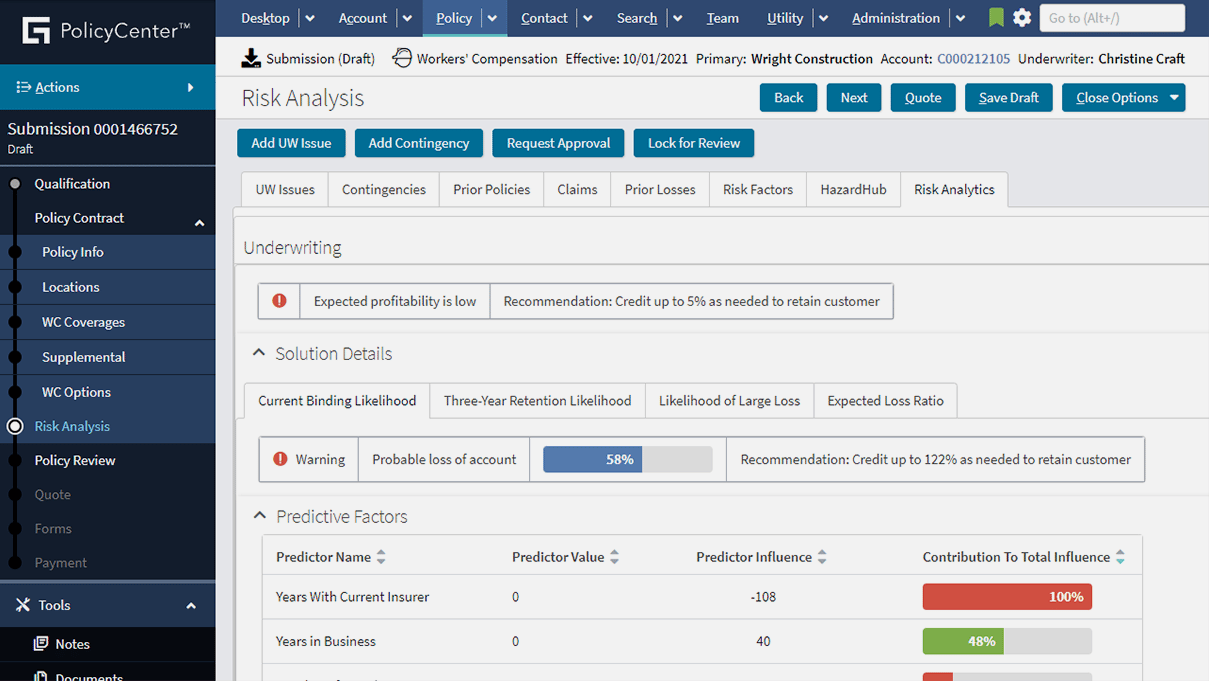Screen dimensions: 1209x681
Task: Open the HazardHub tab
Action: click(853, 189)
